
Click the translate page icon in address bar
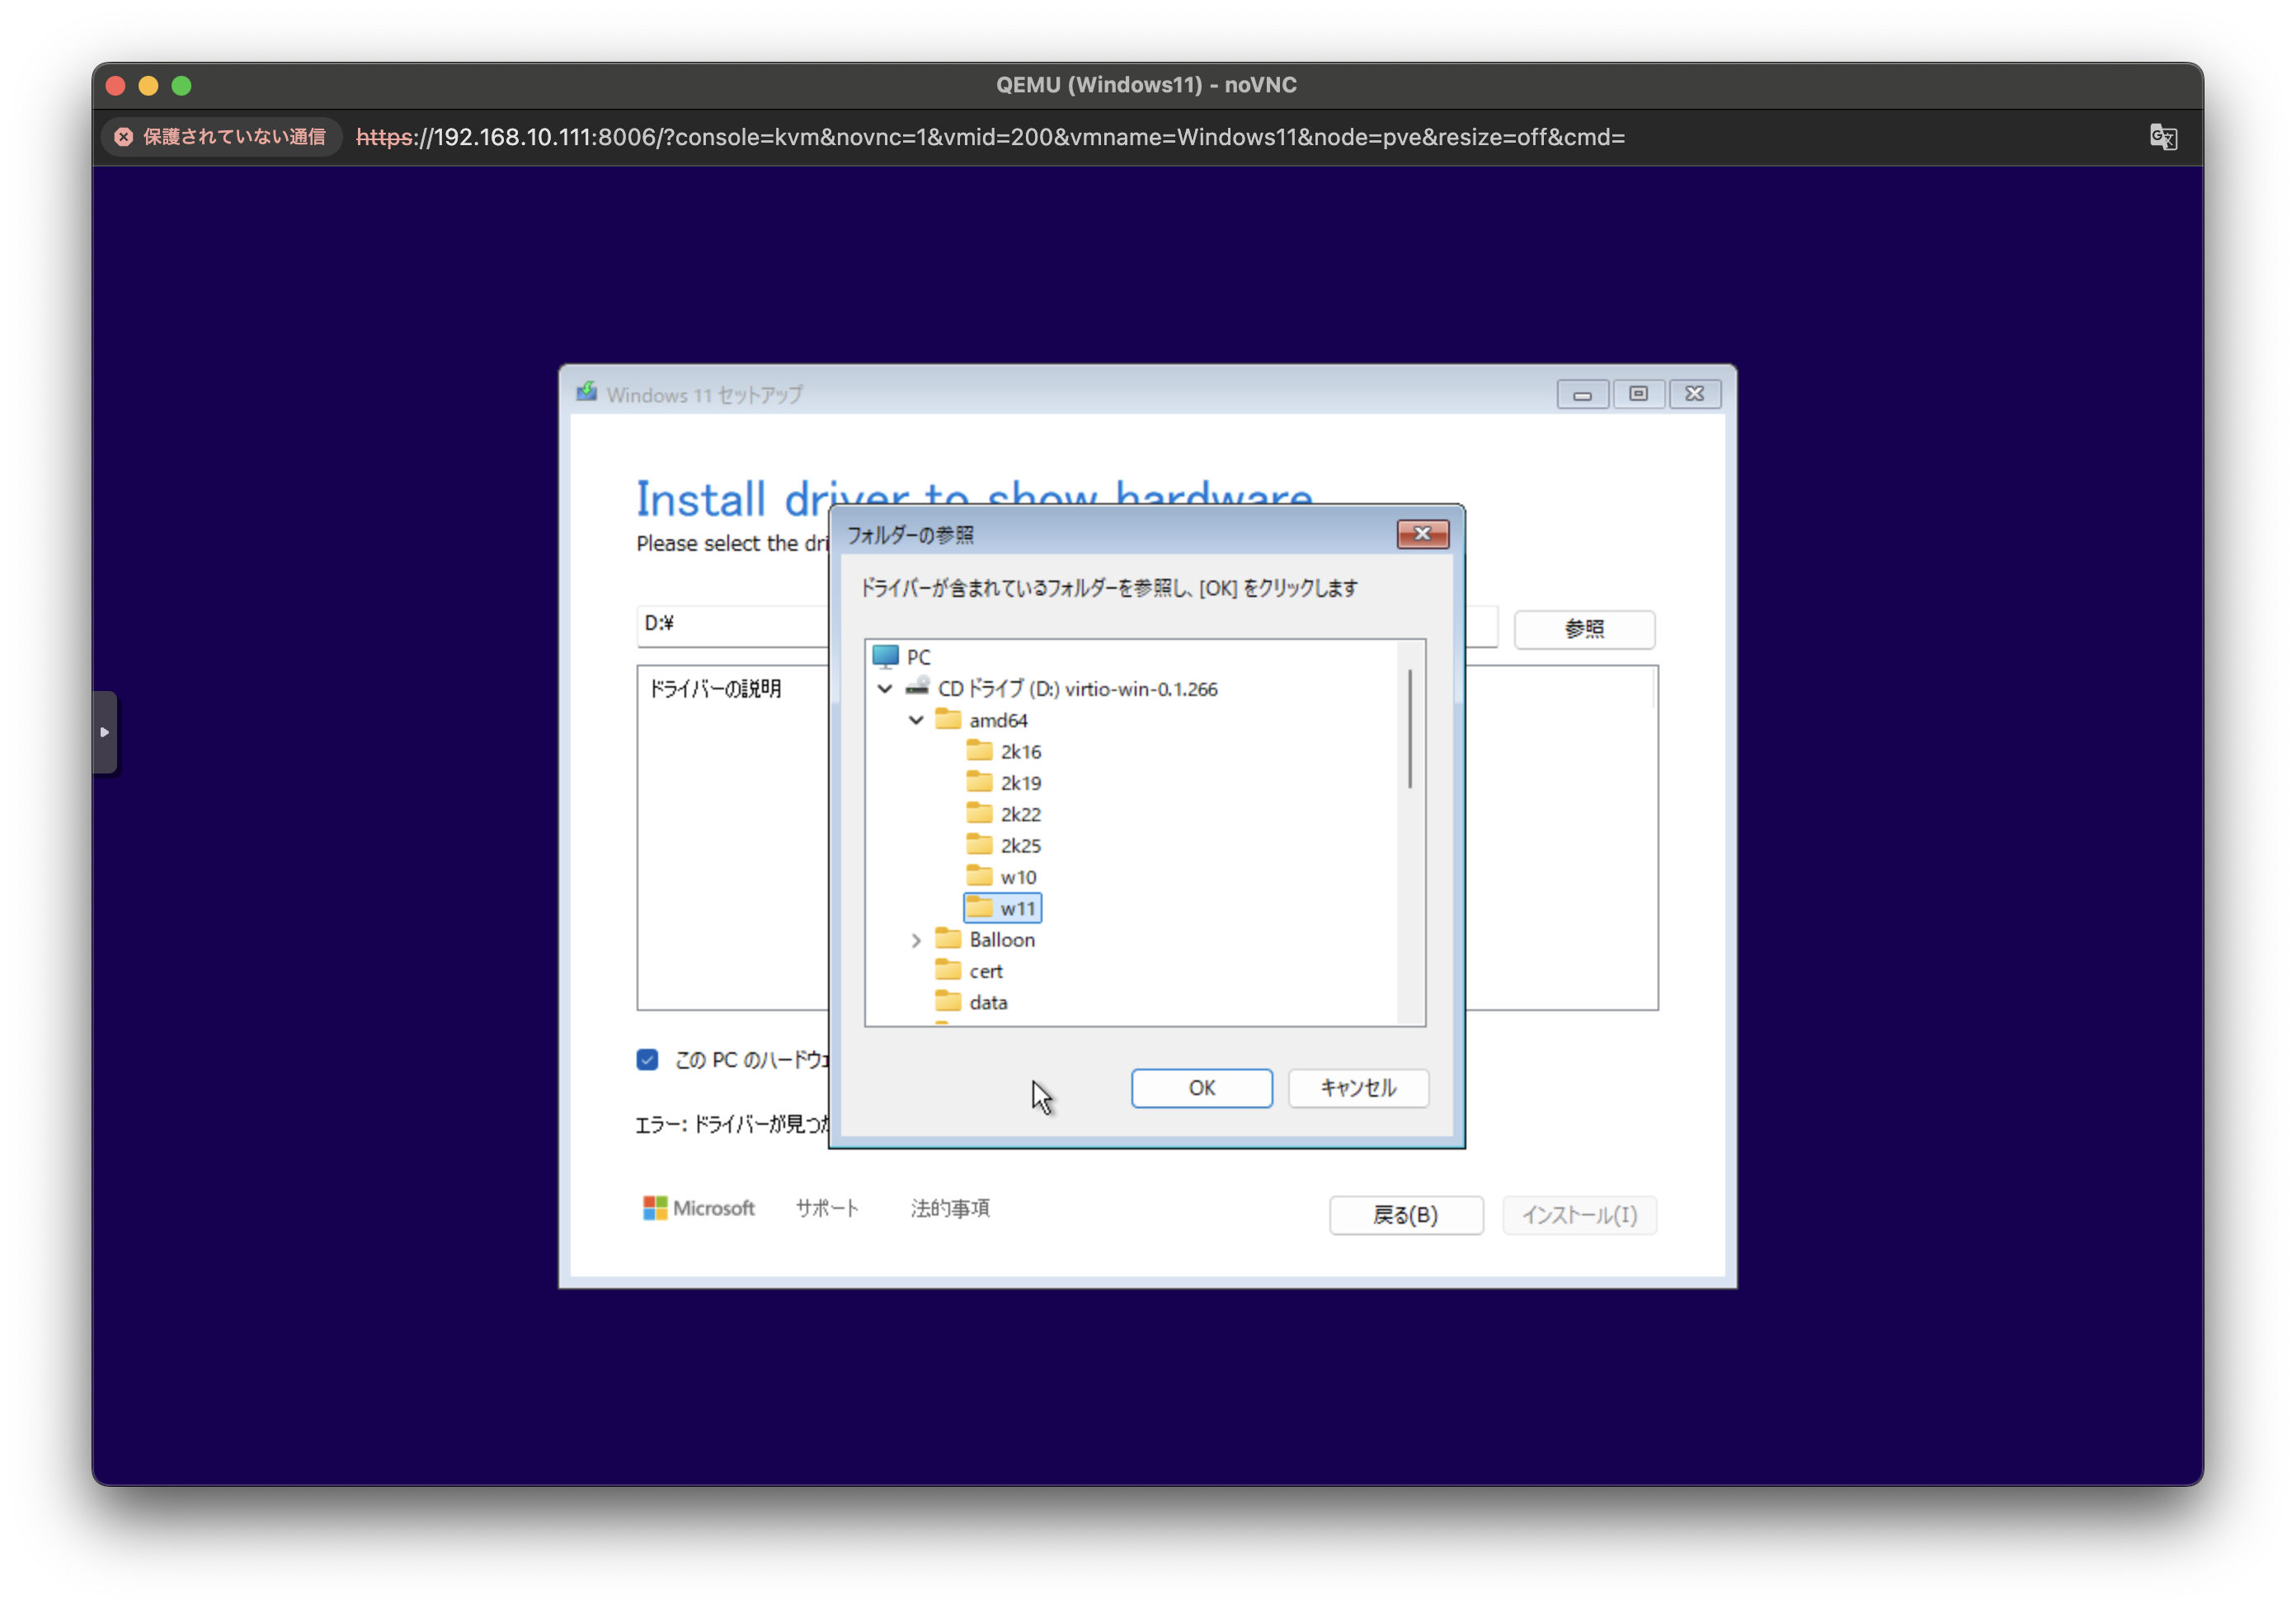pyautogui.click(x=2162, y=137)
